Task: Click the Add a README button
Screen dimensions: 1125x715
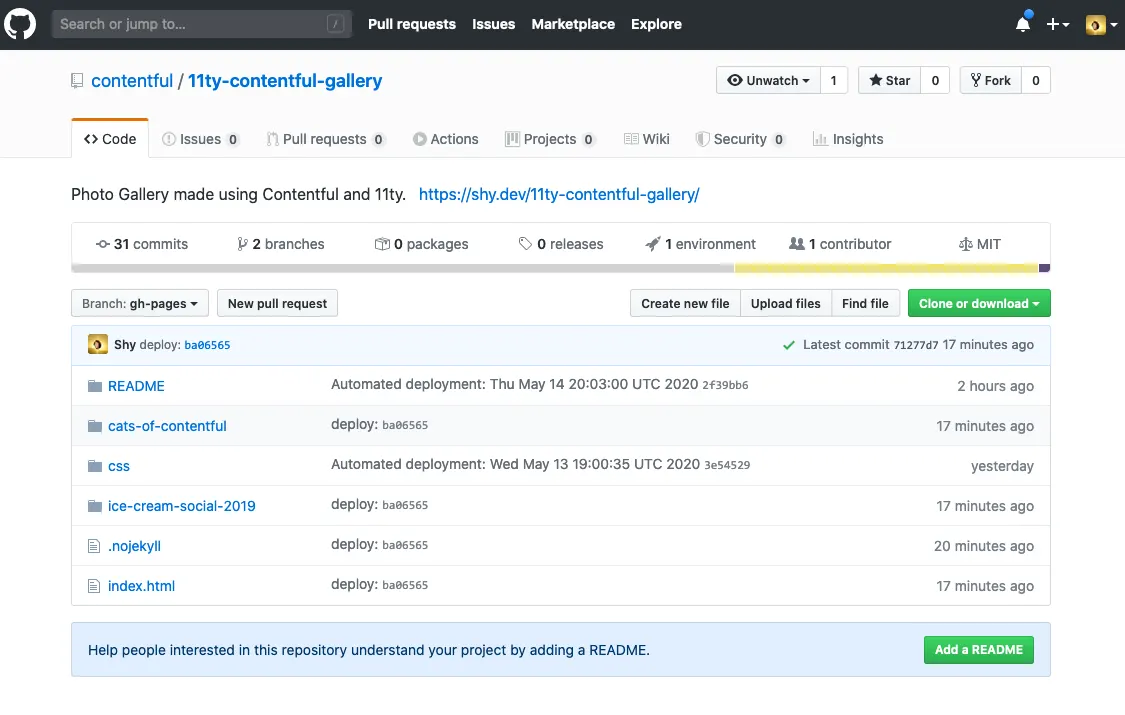Action: click(979, 650)
